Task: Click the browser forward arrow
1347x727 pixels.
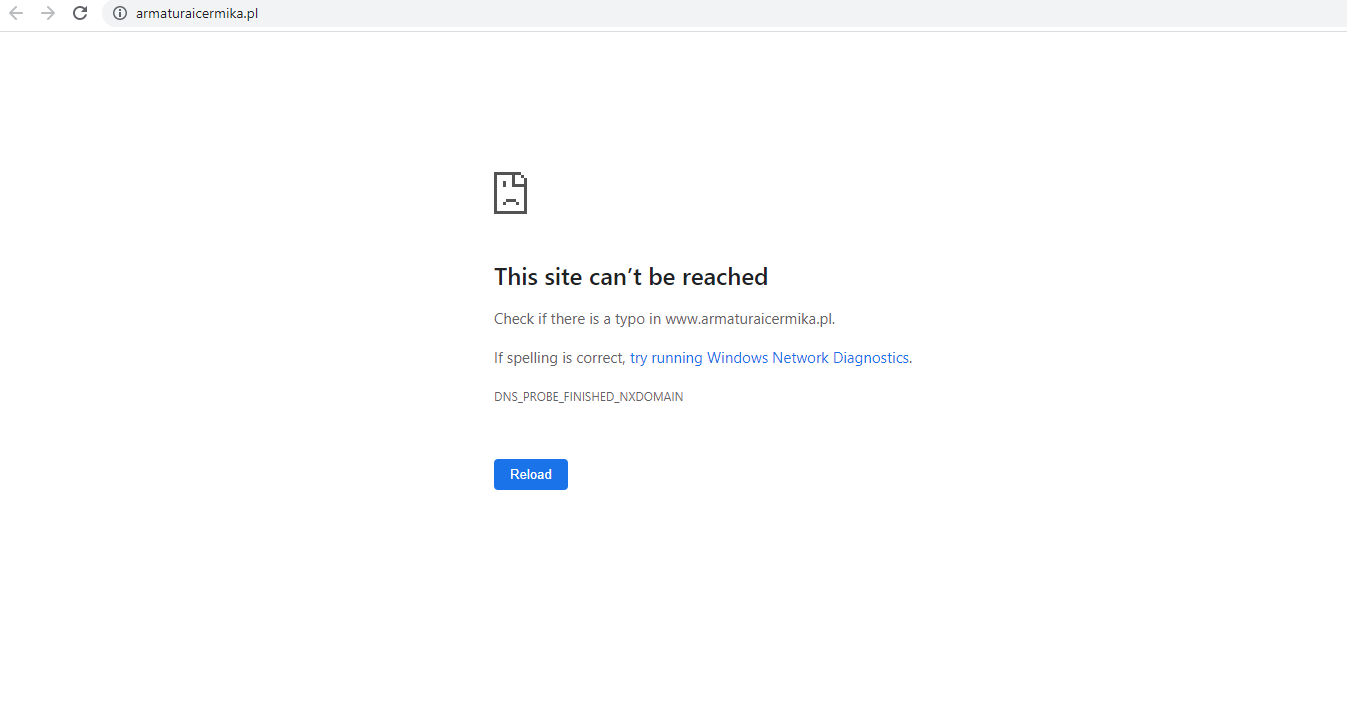Action: [x=48, y=14]
